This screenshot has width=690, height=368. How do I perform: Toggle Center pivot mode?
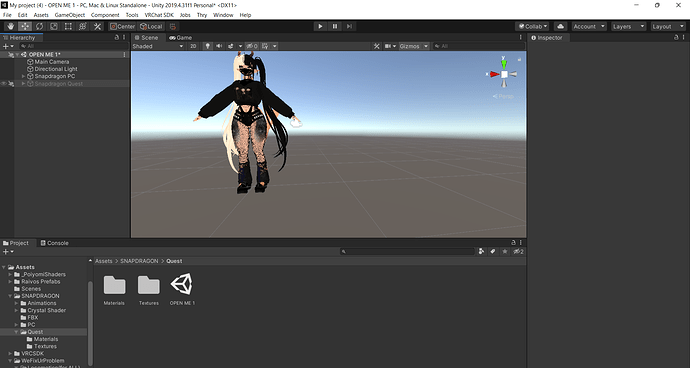123,26
